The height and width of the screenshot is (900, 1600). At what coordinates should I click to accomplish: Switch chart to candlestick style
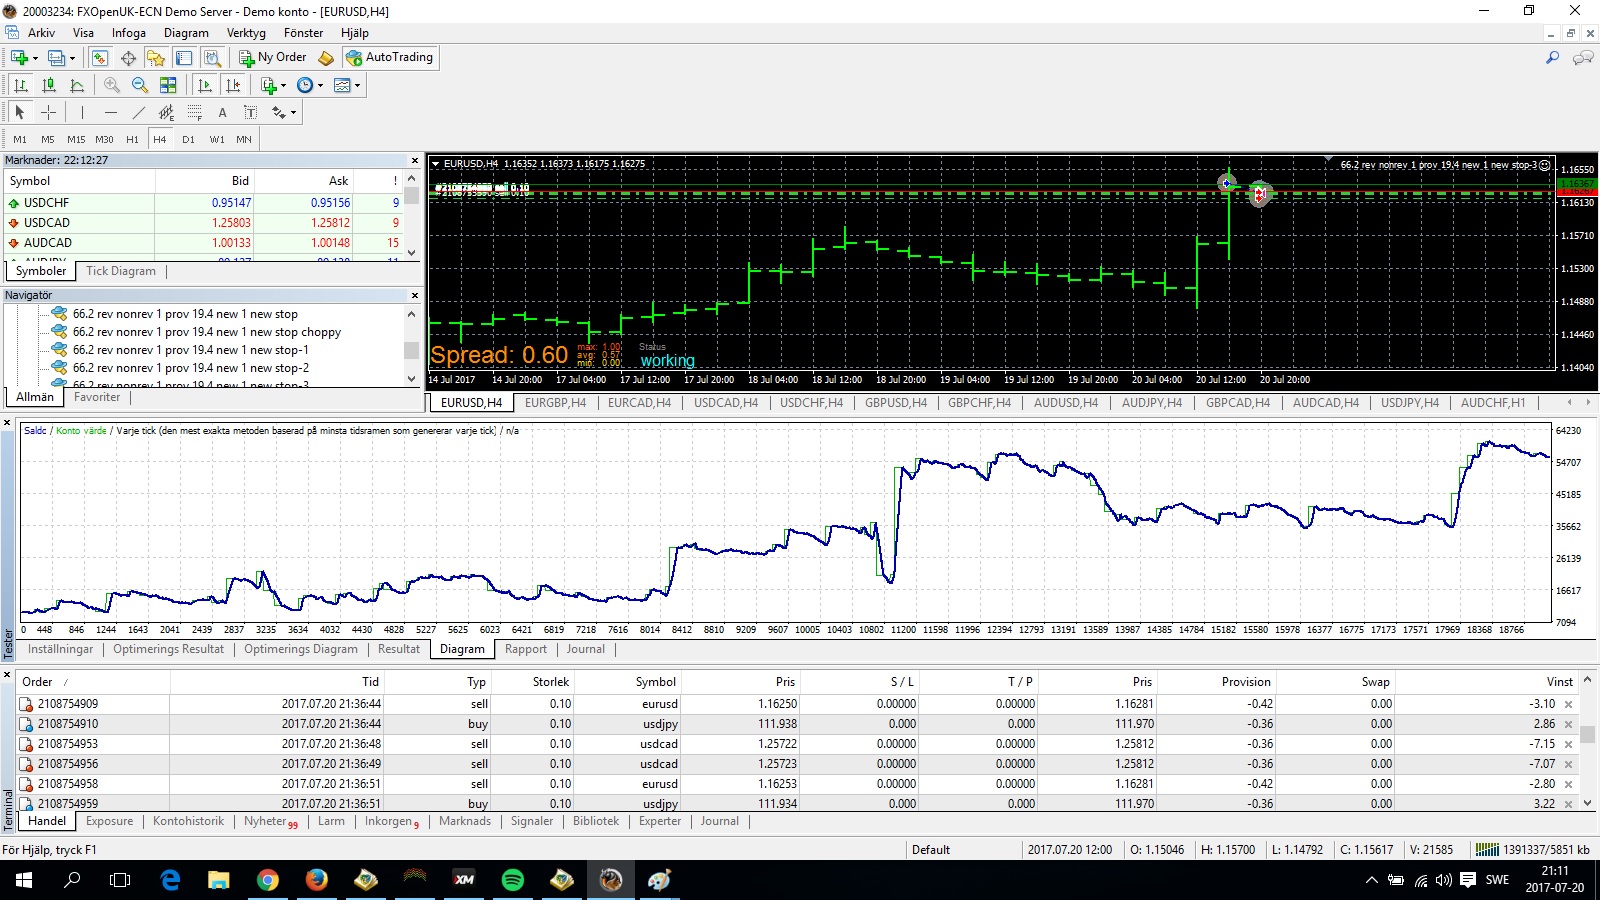point(48,85)
